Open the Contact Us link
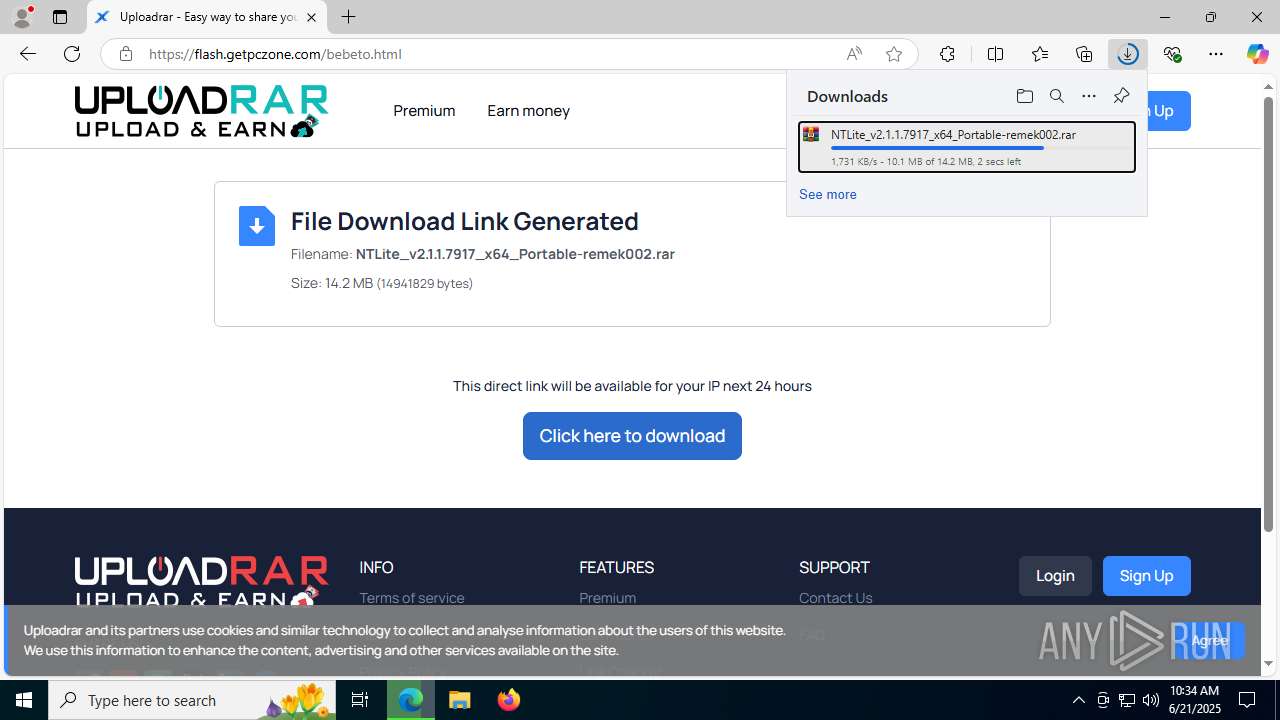The width and height of the screenshot is (1280, 720). coord(835,598)
